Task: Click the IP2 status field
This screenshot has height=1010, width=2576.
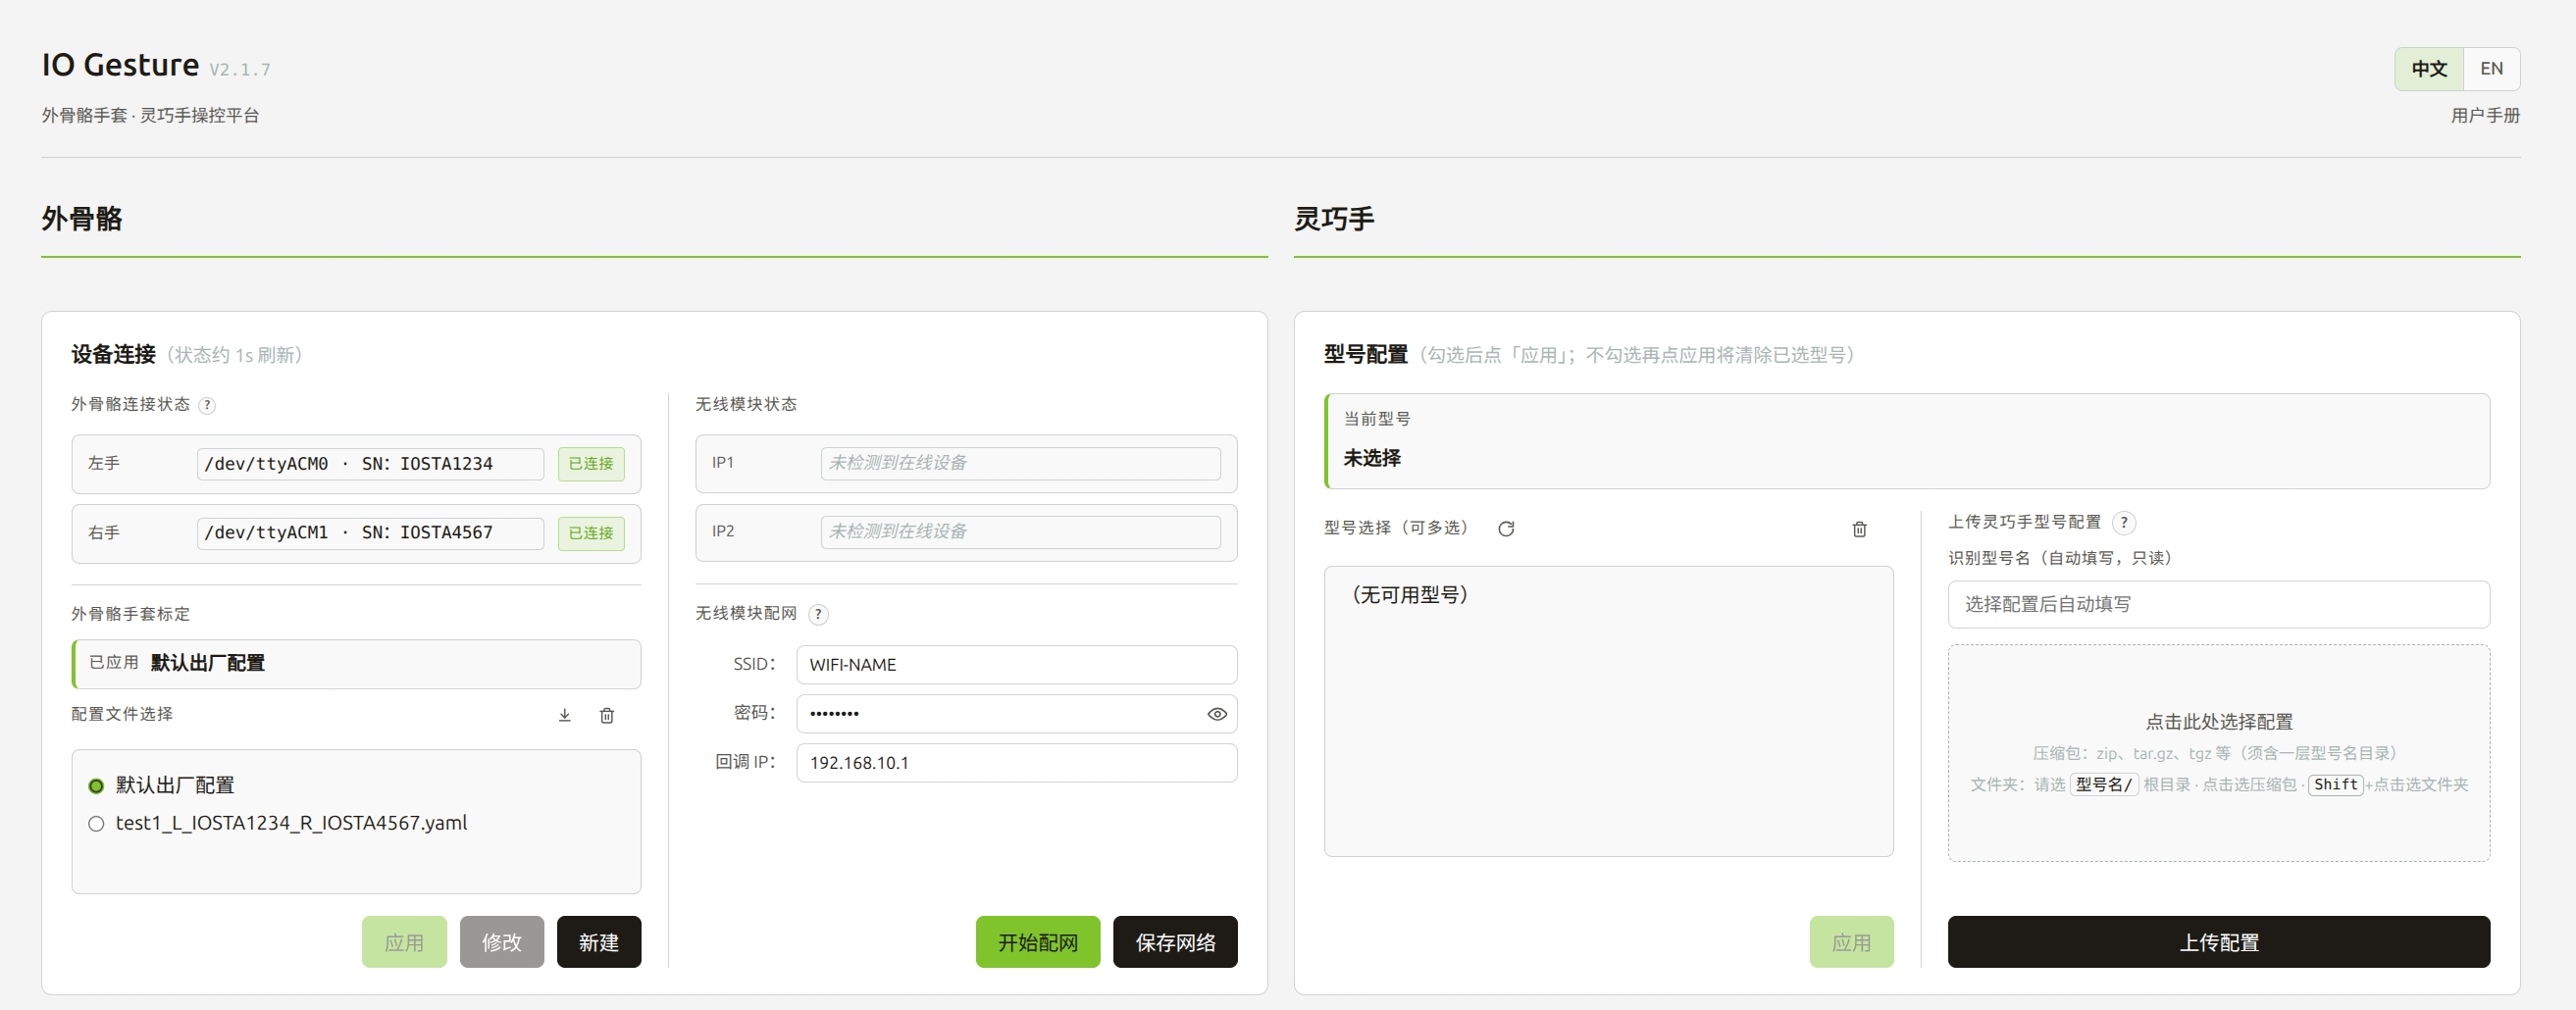Action: [1021, 532]
